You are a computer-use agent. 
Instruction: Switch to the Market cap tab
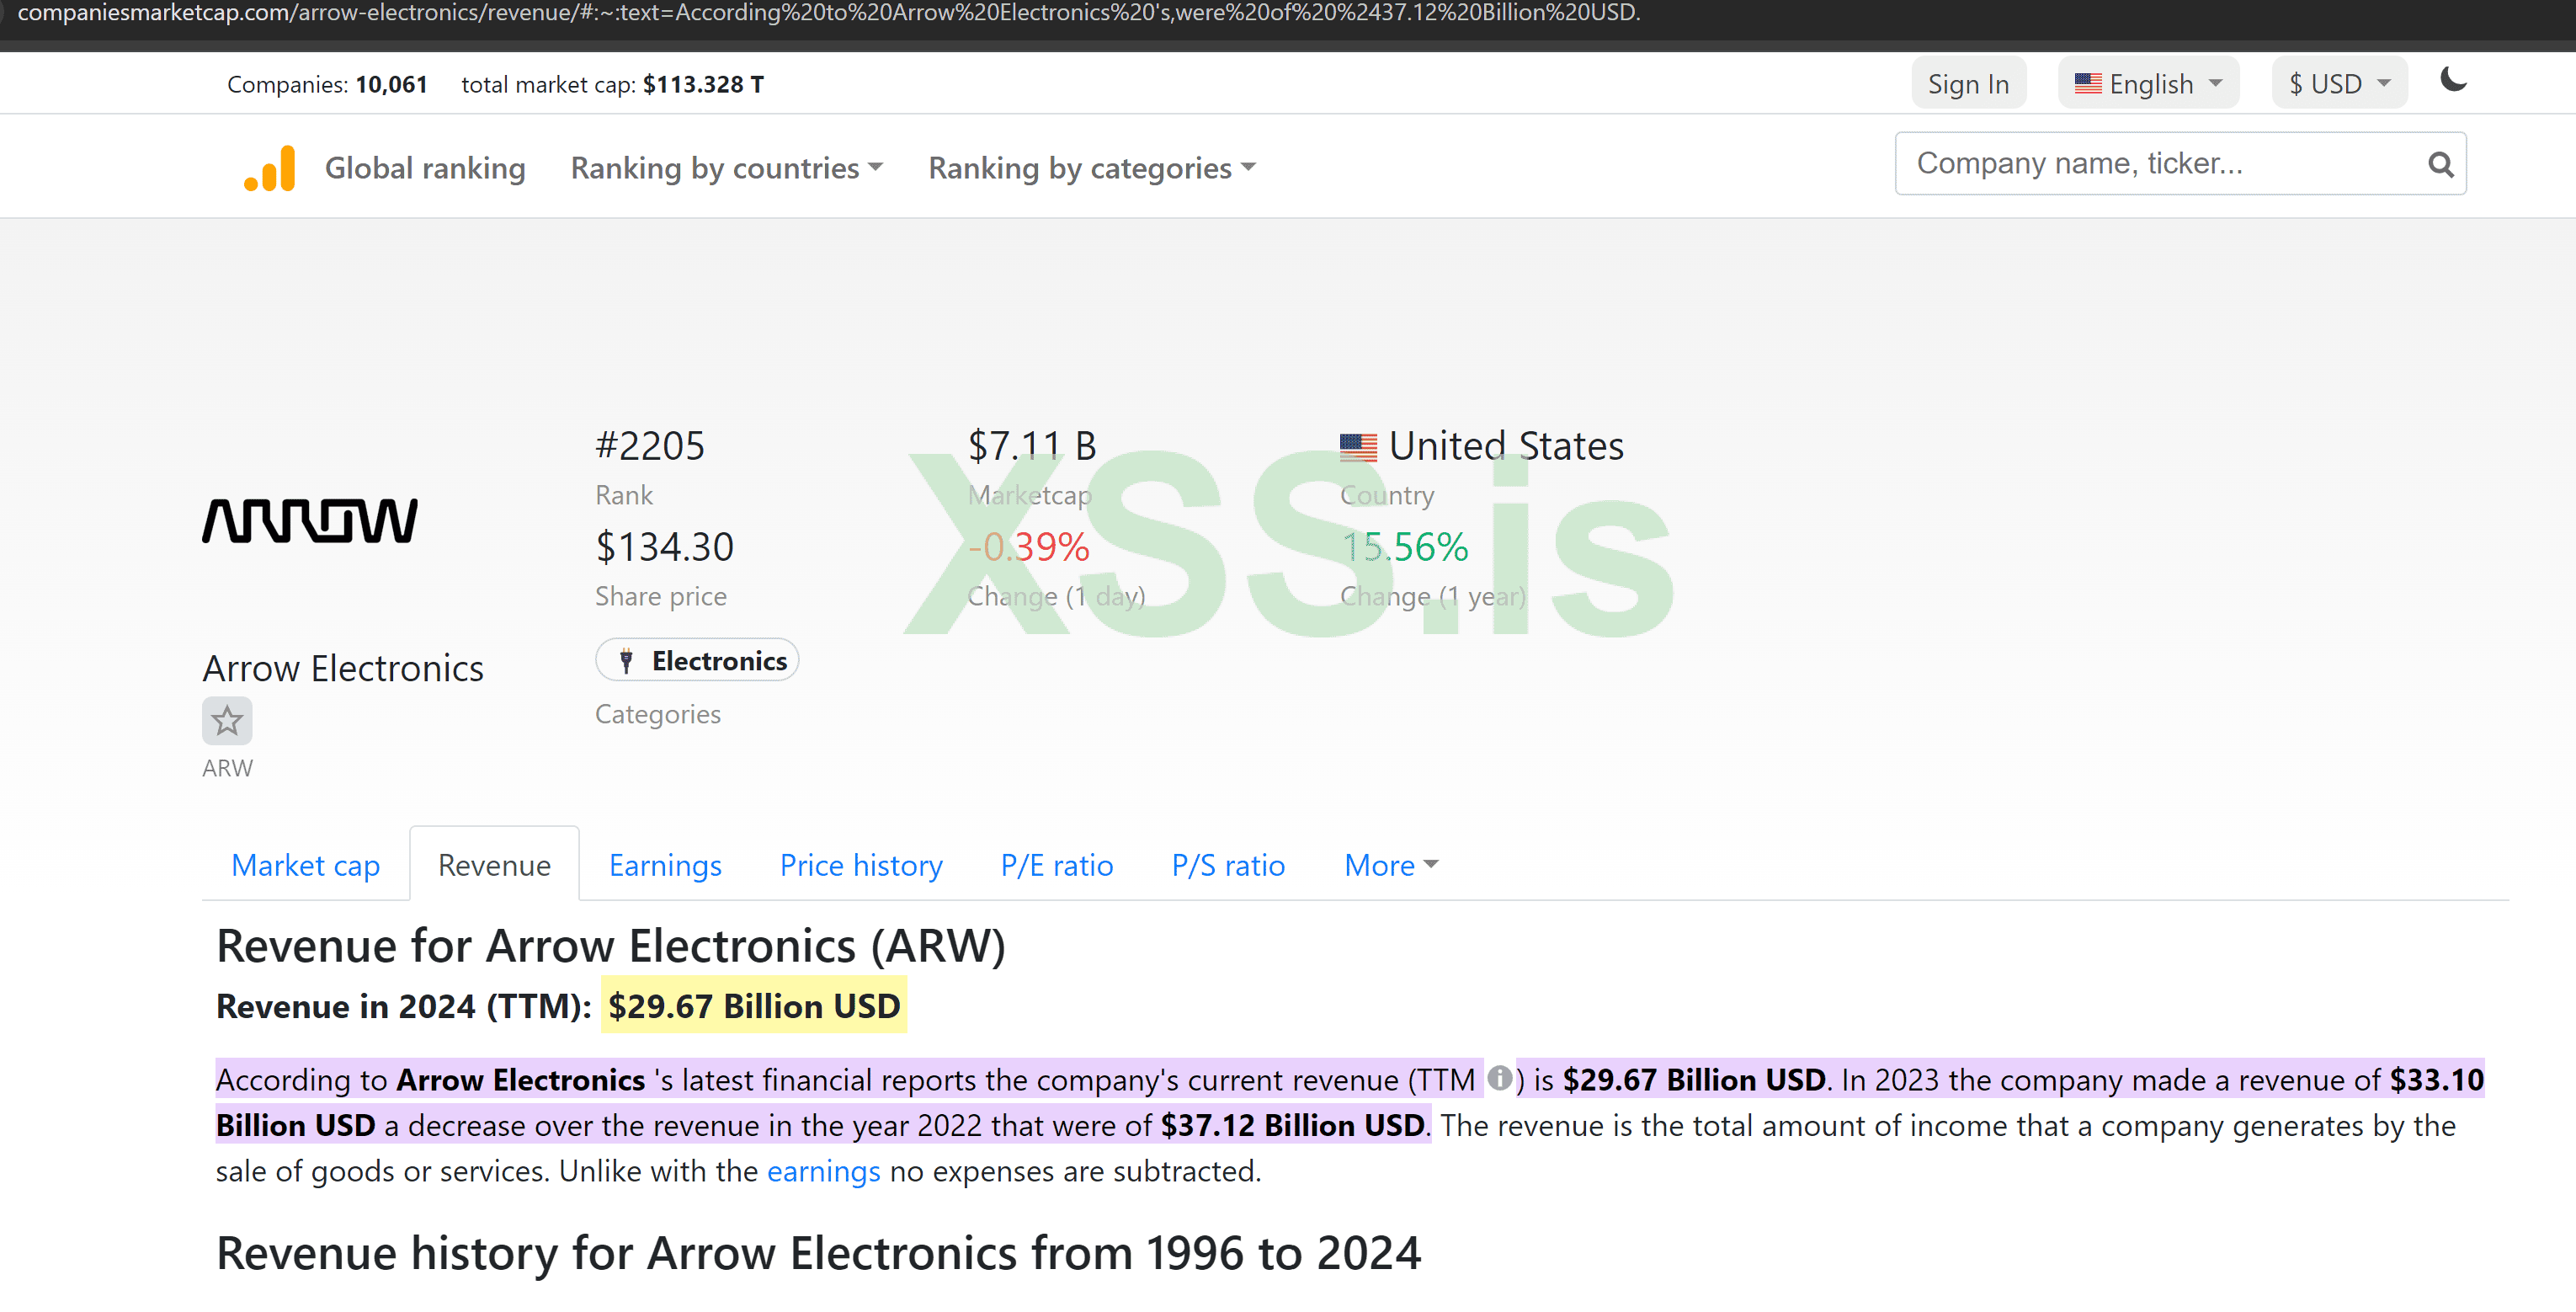[x=305, y=865]
